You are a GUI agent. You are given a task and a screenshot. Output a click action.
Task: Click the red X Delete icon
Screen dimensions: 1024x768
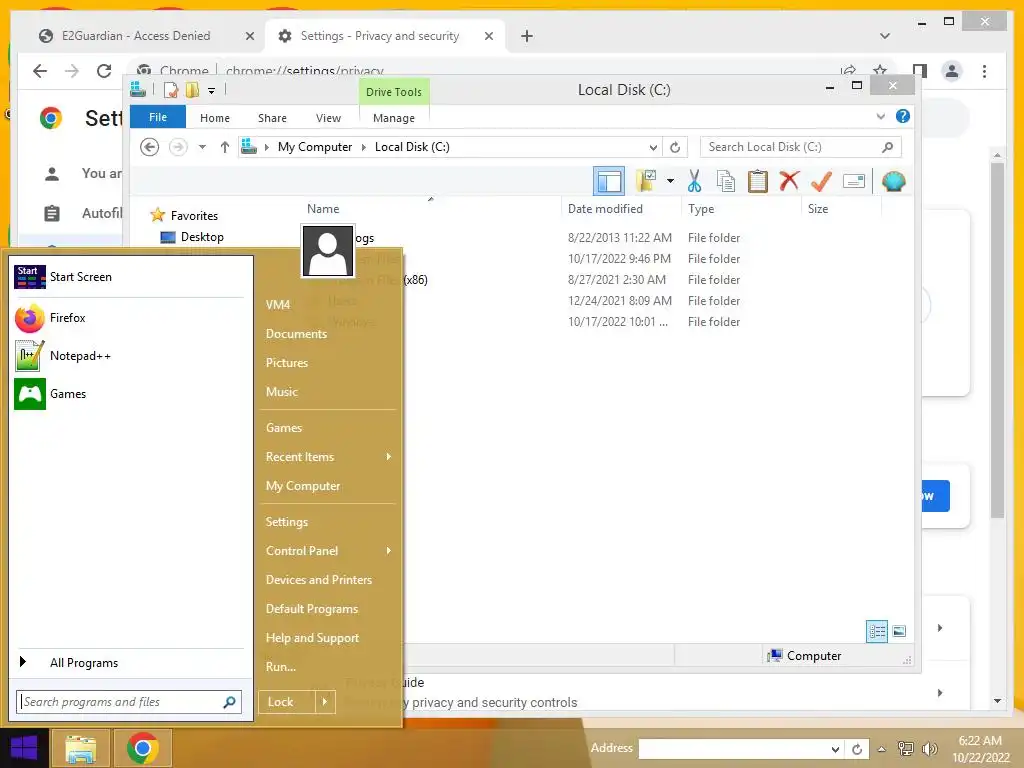pos(789,180)
